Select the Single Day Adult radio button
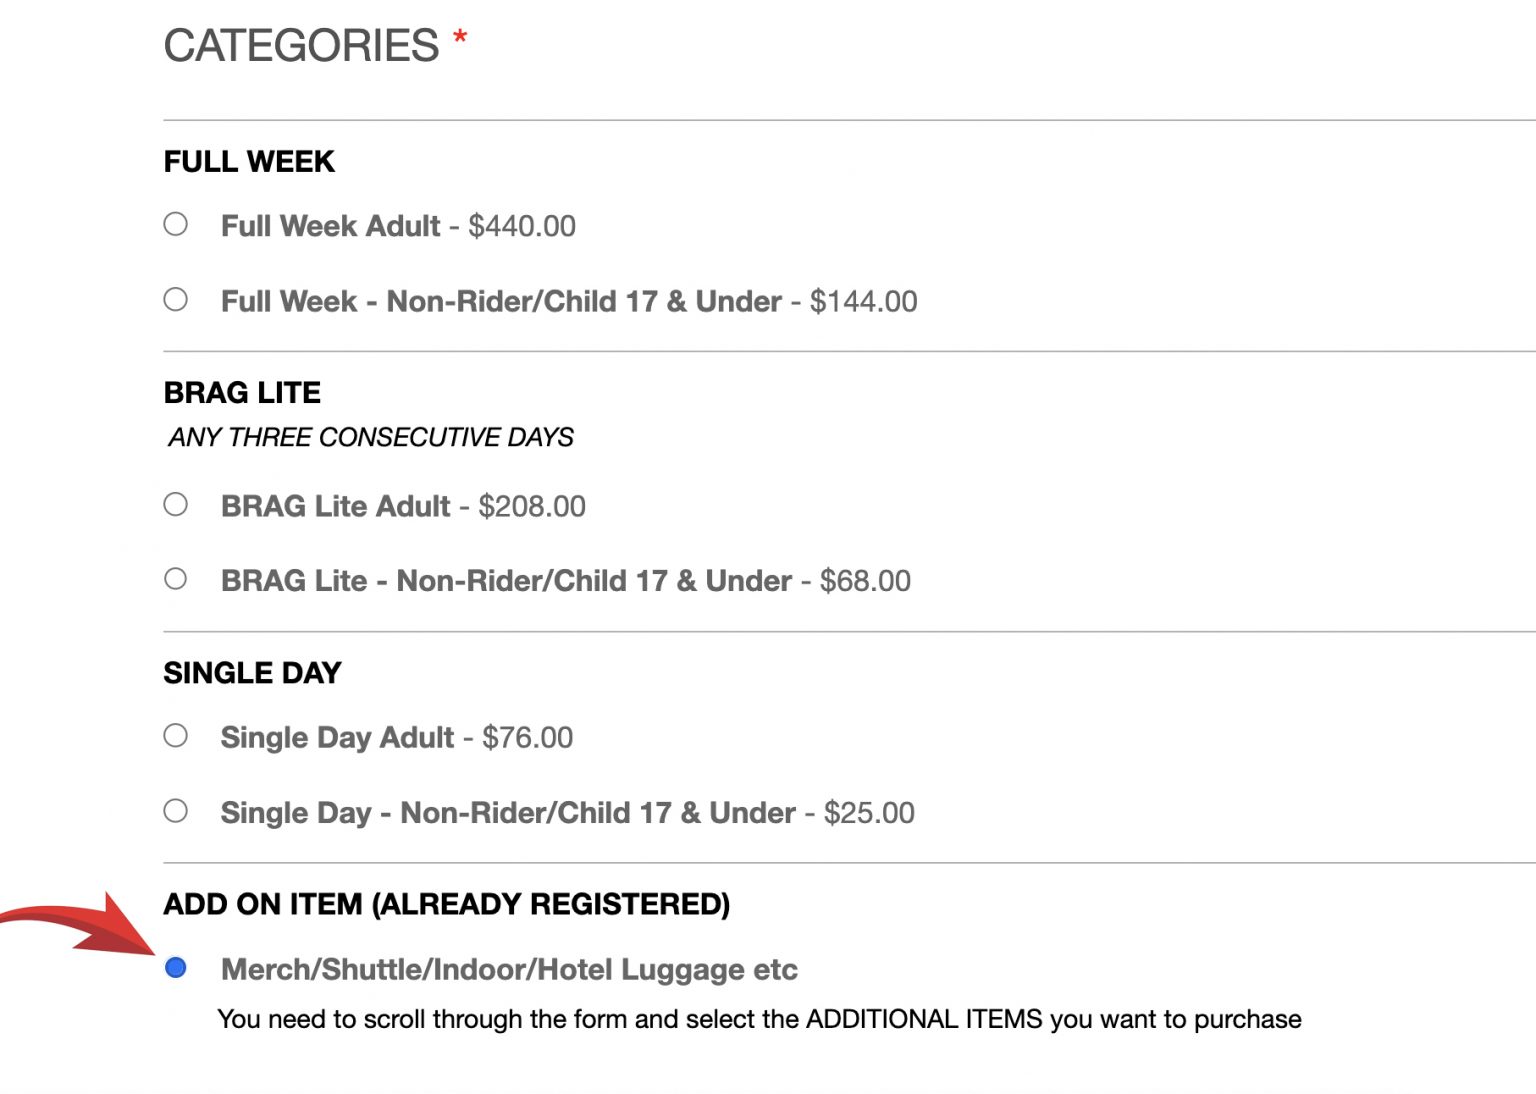1536x1094 pixels. (x=176, y=736)
